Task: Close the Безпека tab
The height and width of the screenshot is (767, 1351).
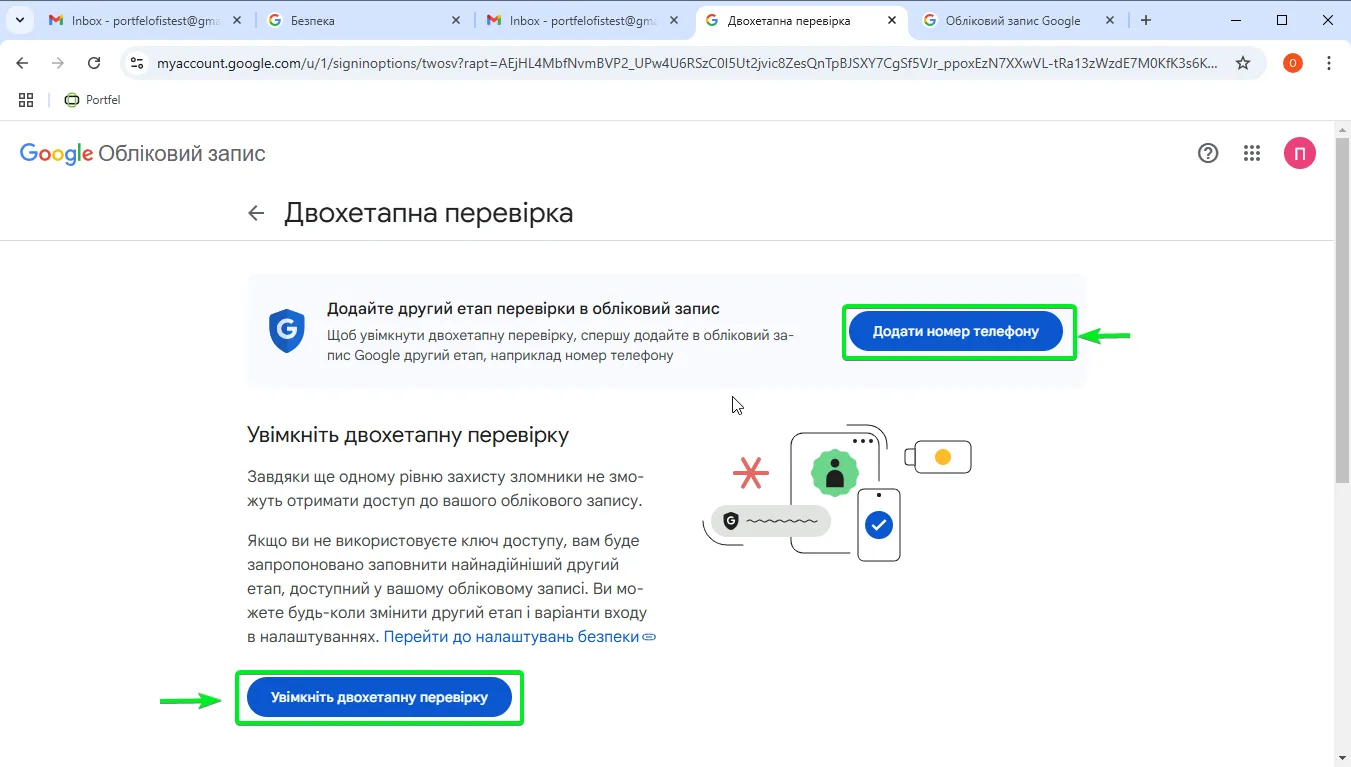Action: point(456,20)
